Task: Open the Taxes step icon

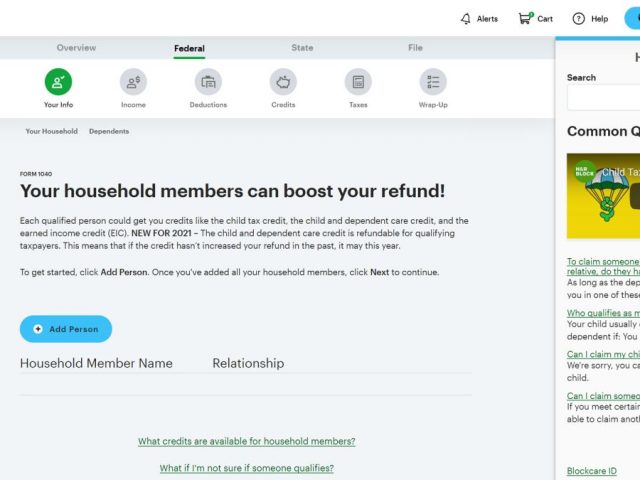Action: (x=358, y=82)
